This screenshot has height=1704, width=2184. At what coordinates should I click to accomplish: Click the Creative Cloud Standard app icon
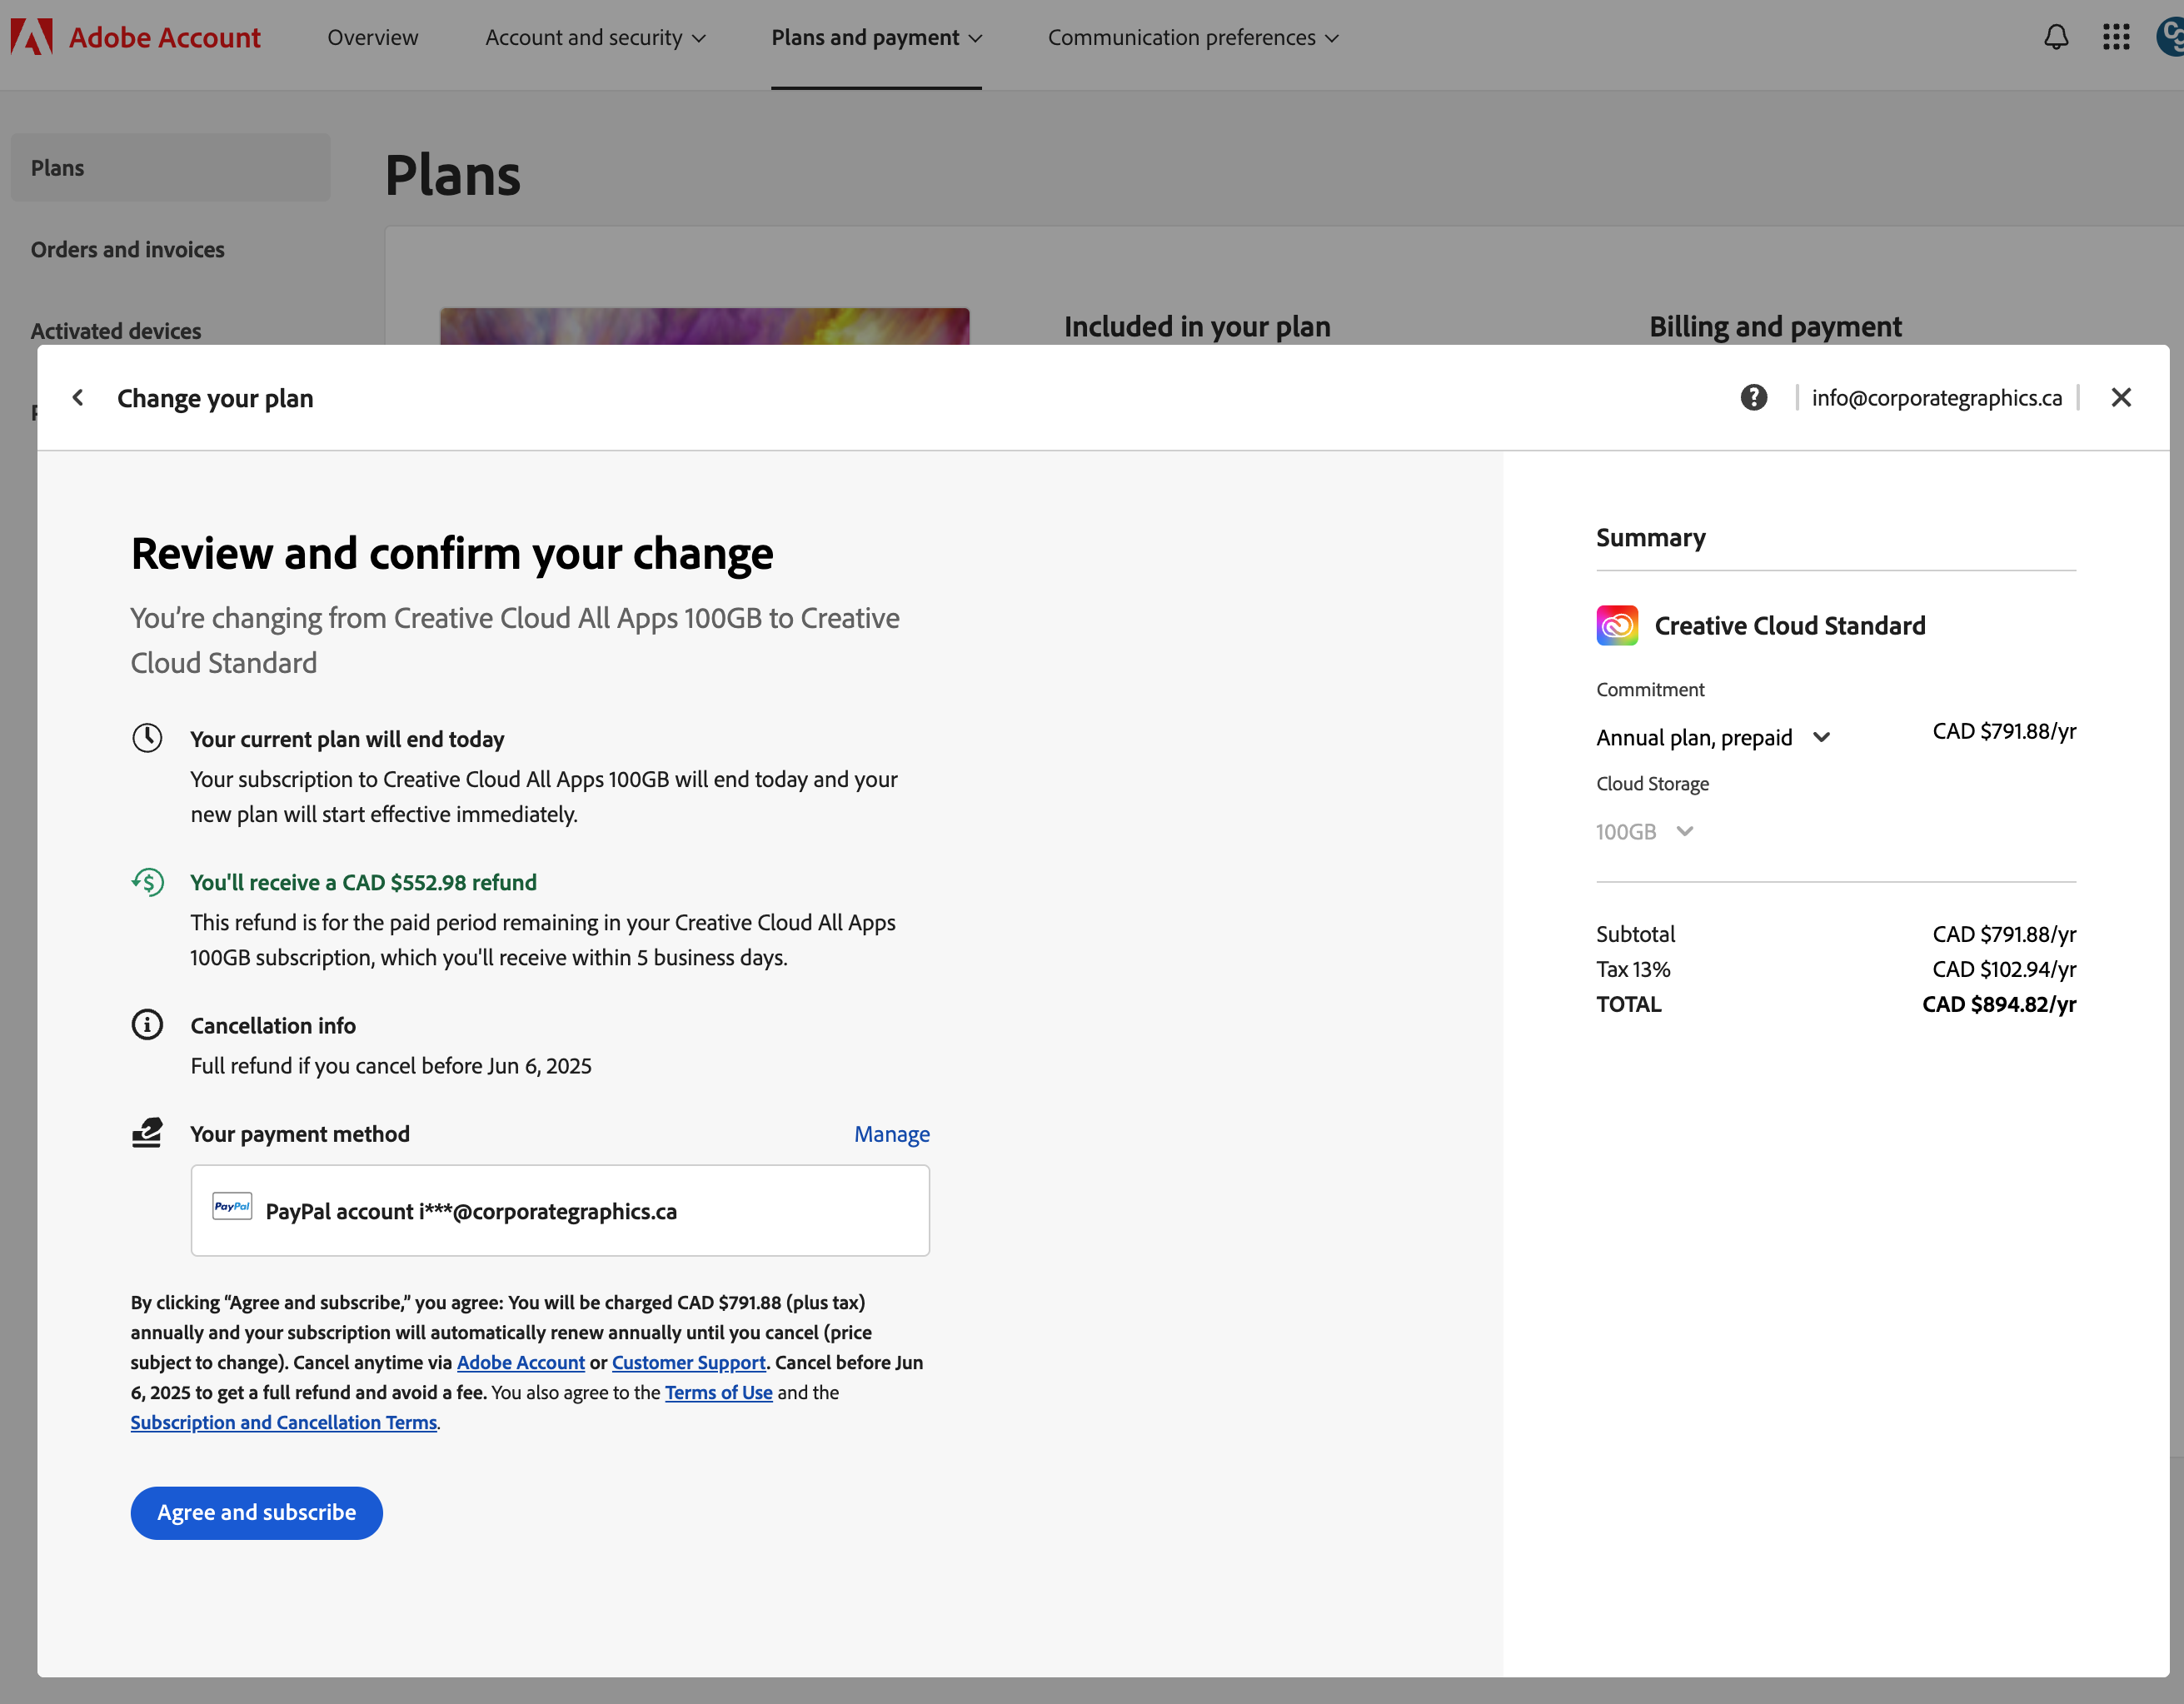pos(1617,626)
